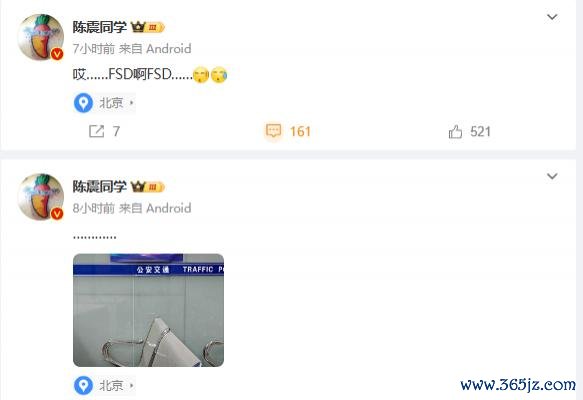The height and width of the screenshot is (400, 583).
Task: Expand the second post's chevron dropdown menu
Action: click(552, 176)
